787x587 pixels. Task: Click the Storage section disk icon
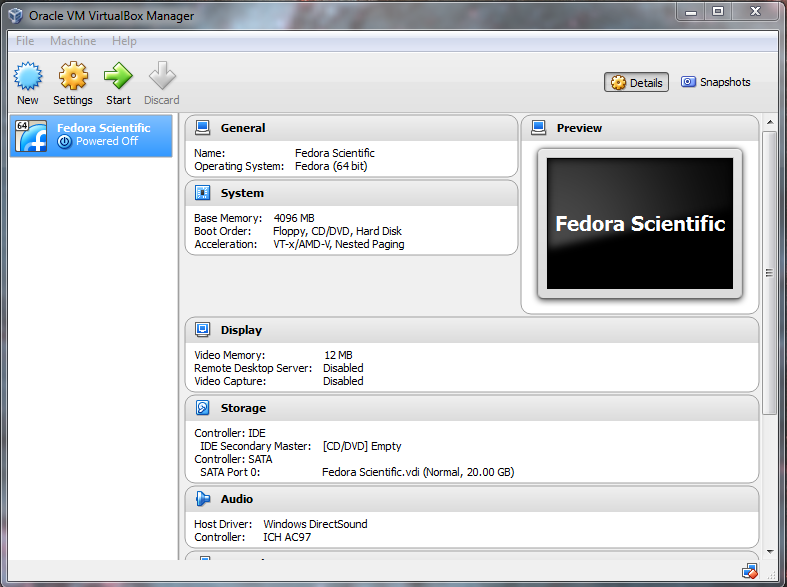[x=203, y=408]
